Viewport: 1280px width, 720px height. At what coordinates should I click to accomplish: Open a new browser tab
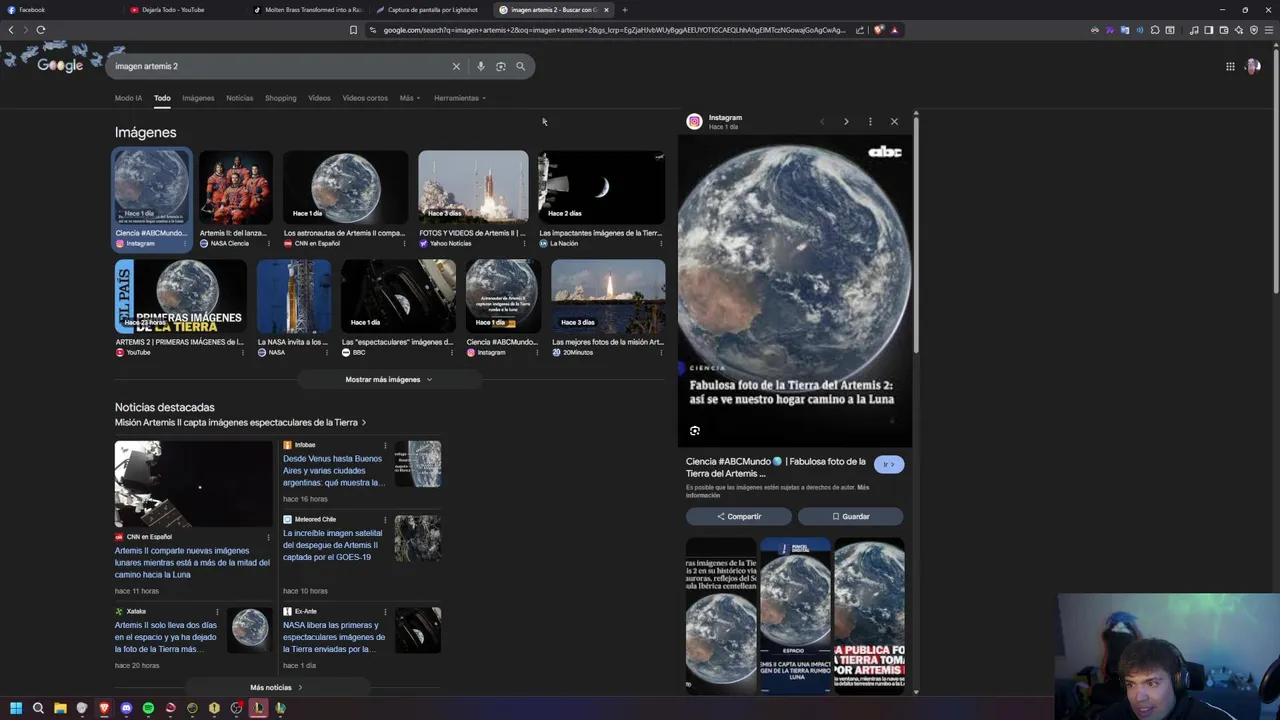(624, 10)
